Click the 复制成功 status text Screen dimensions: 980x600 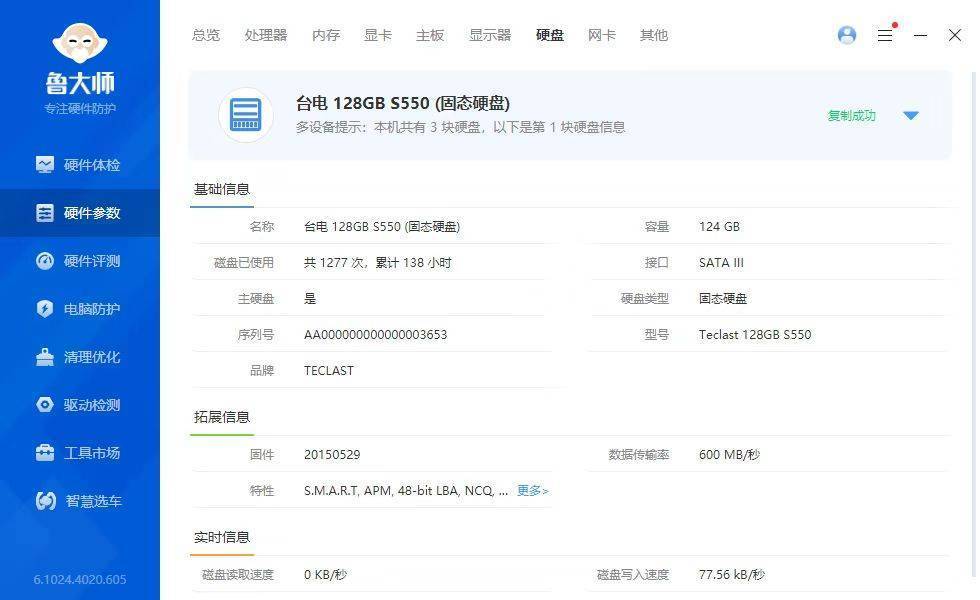click(851, 116)
